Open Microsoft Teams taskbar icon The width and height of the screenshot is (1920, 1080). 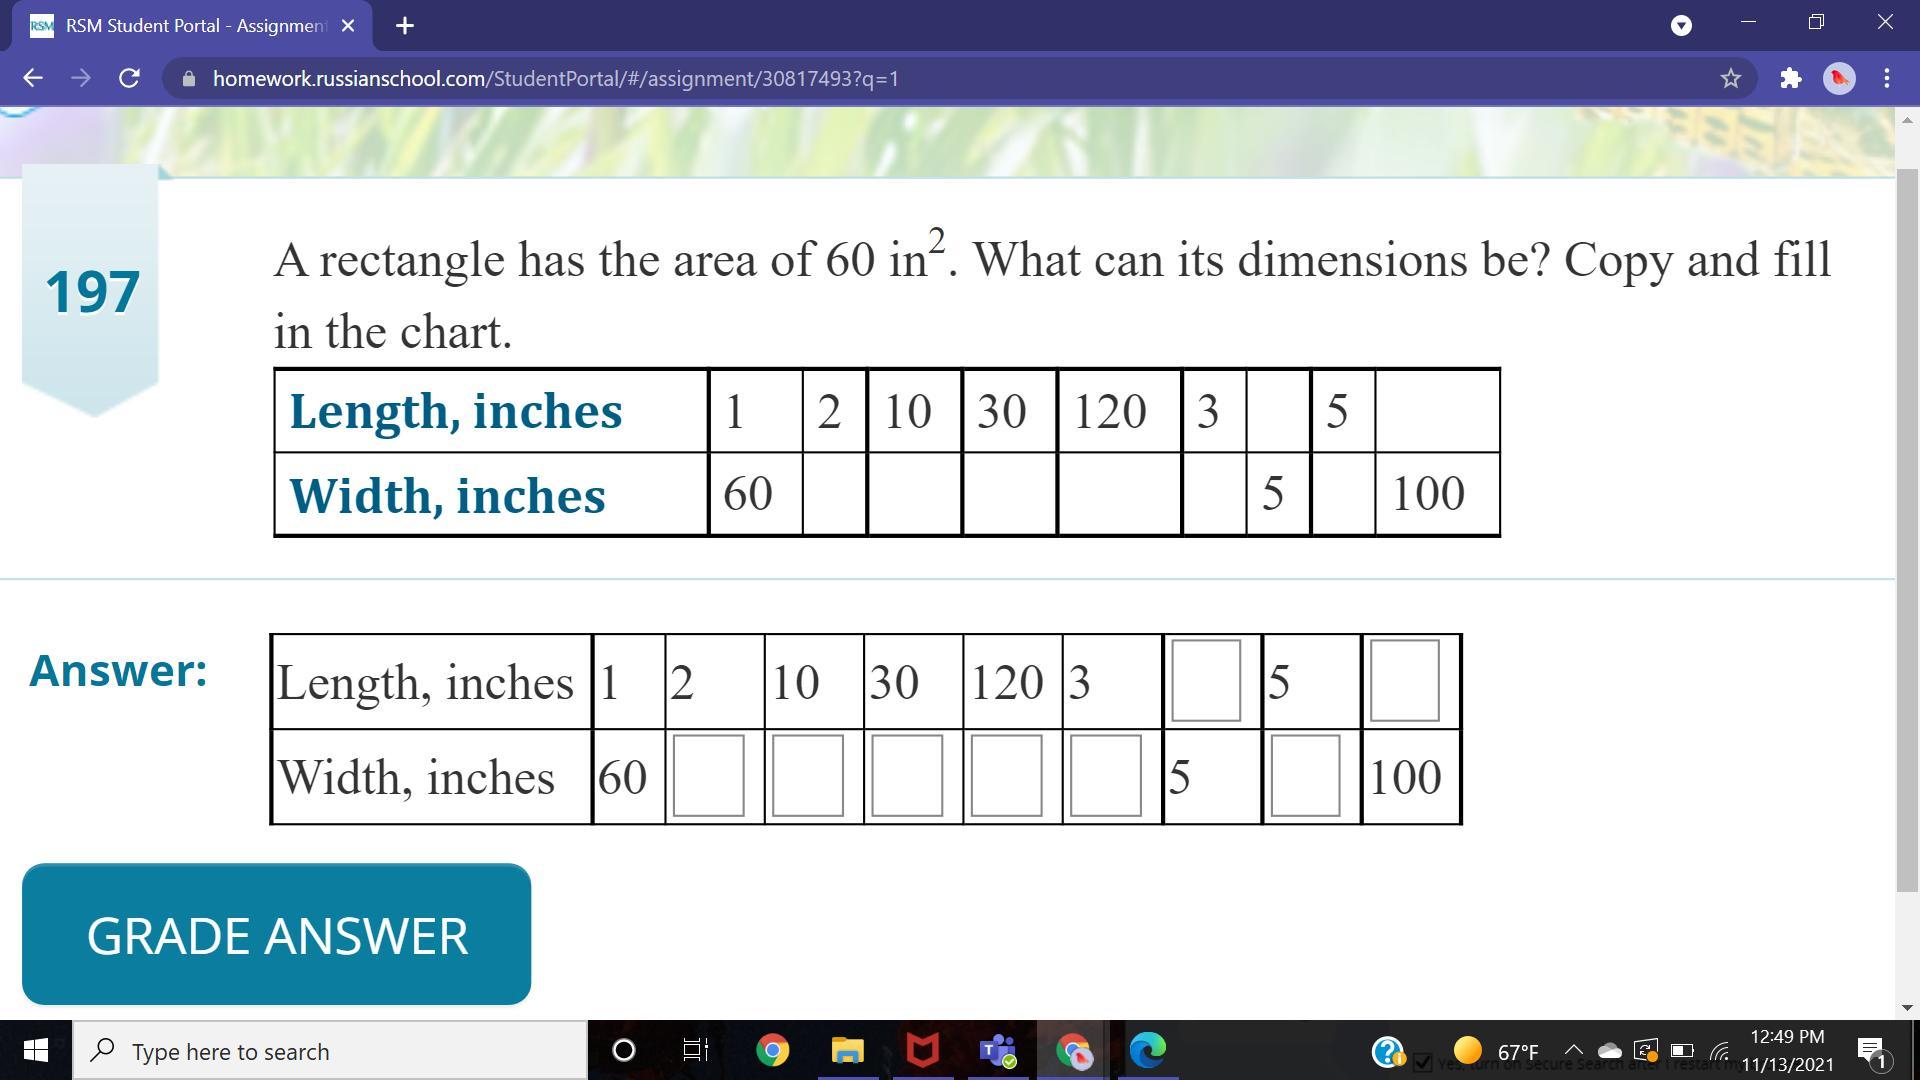point(997,1050)
